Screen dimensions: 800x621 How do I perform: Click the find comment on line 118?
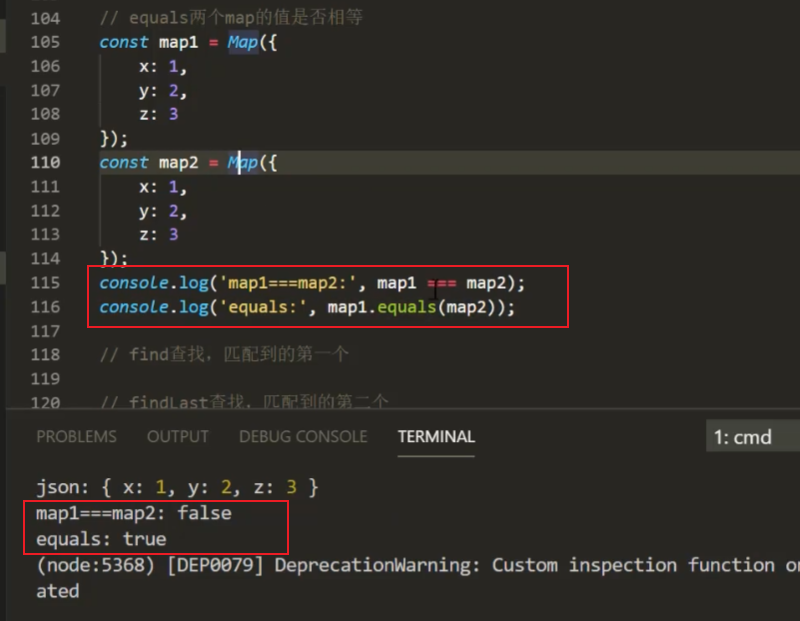224,354
